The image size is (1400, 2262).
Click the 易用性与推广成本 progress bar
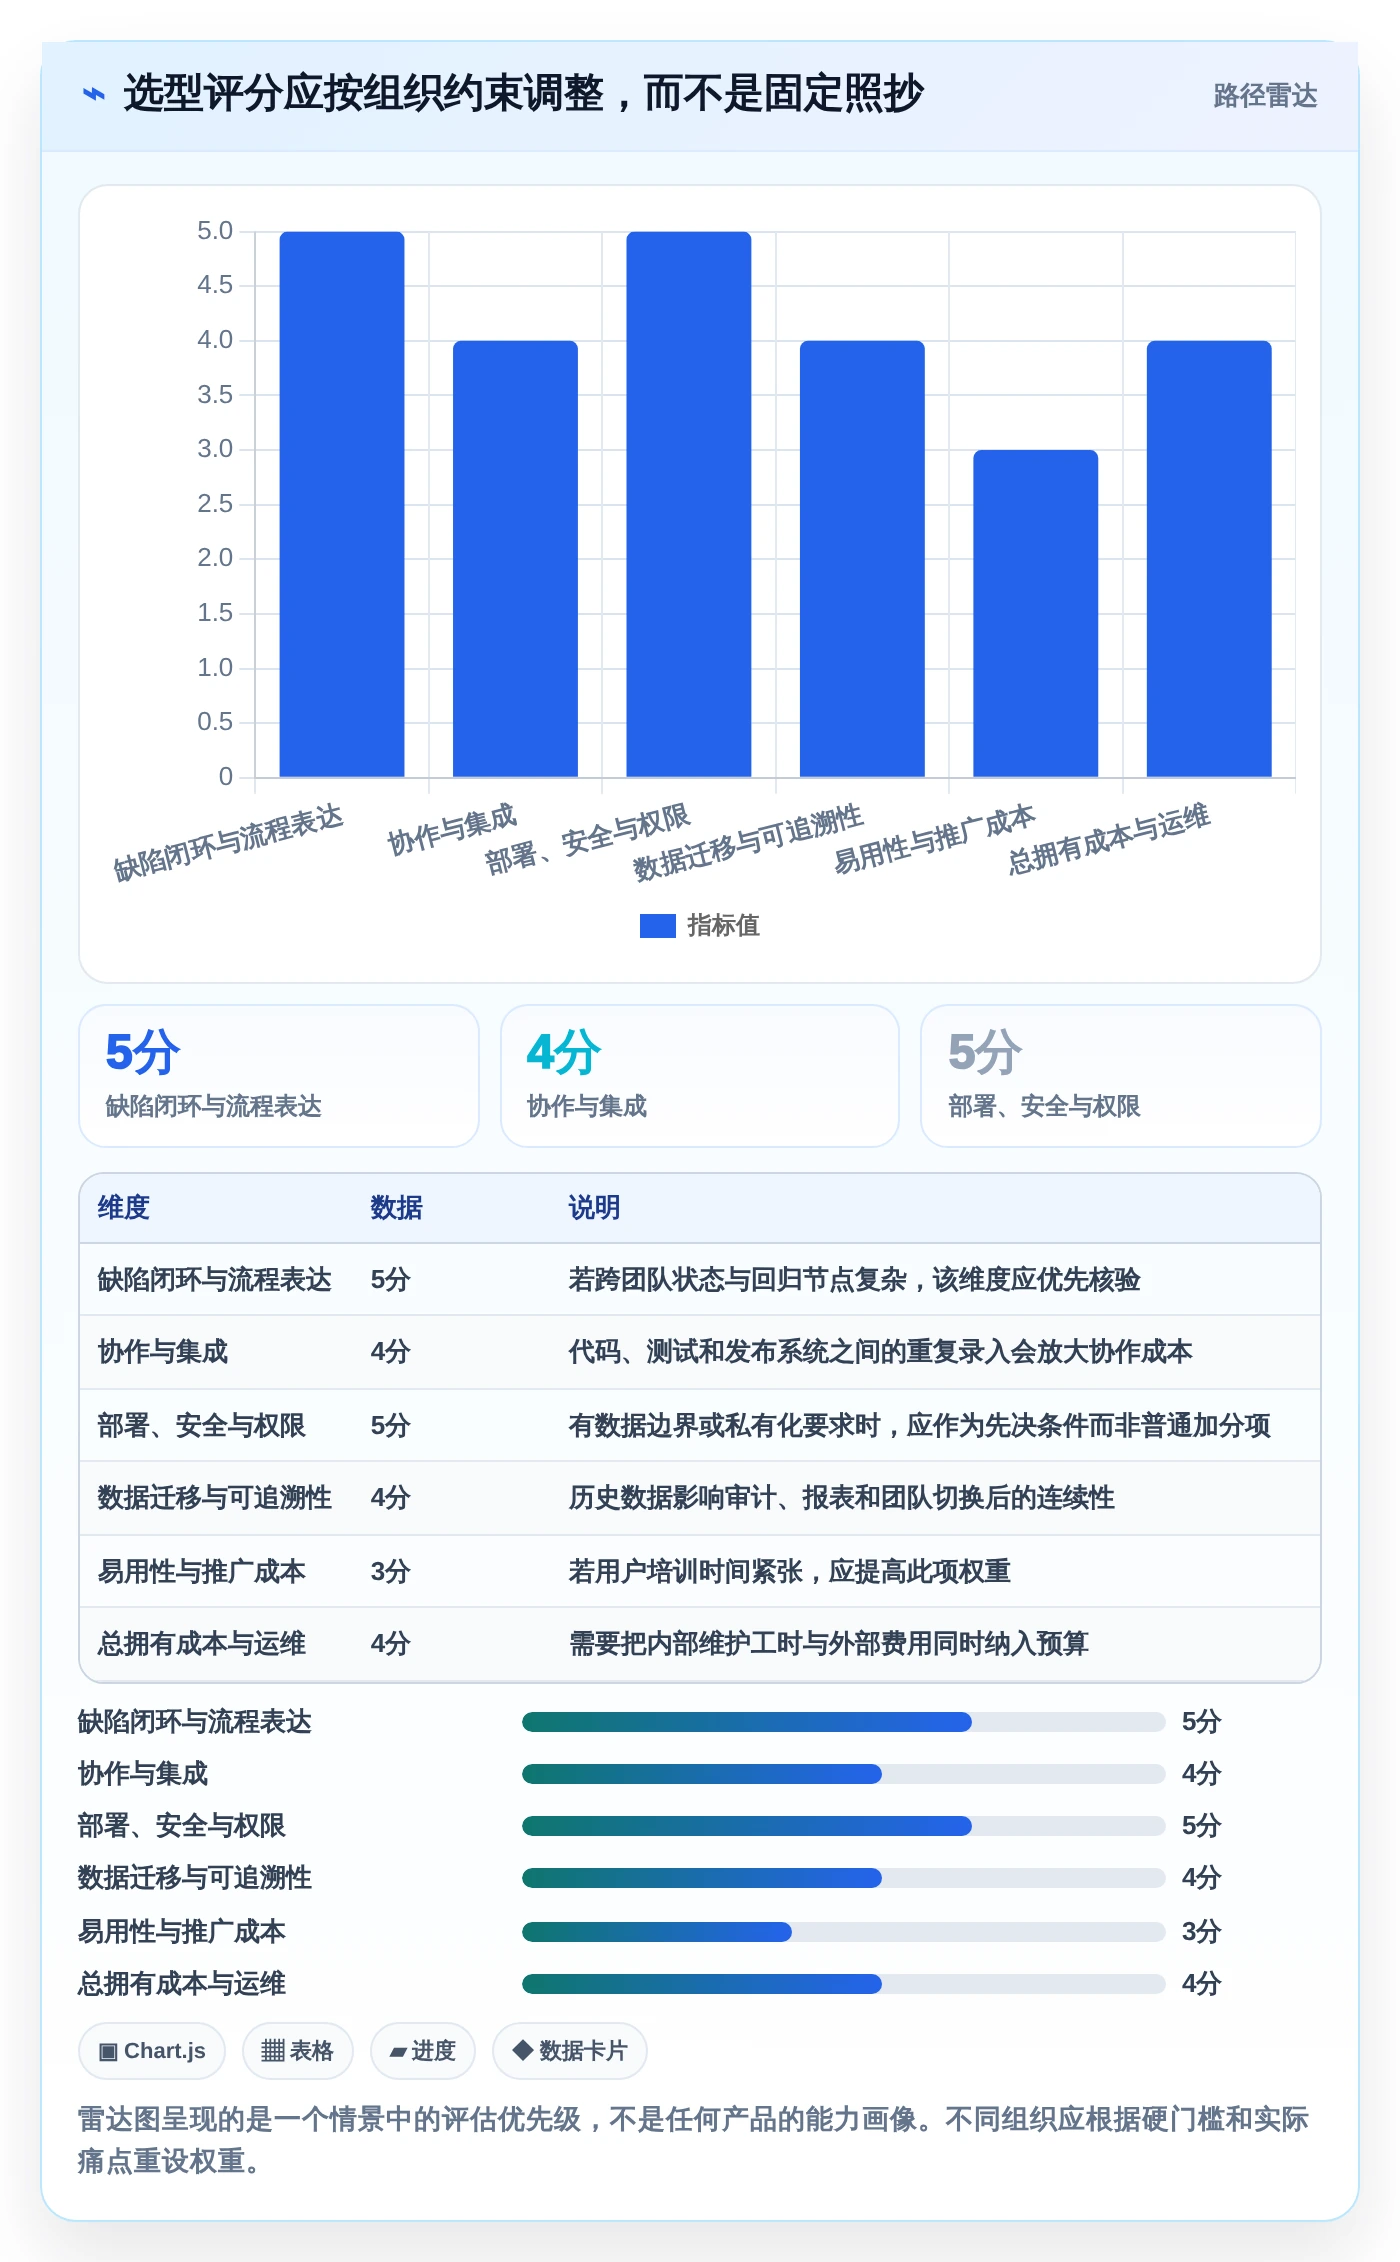[844, 1932]
